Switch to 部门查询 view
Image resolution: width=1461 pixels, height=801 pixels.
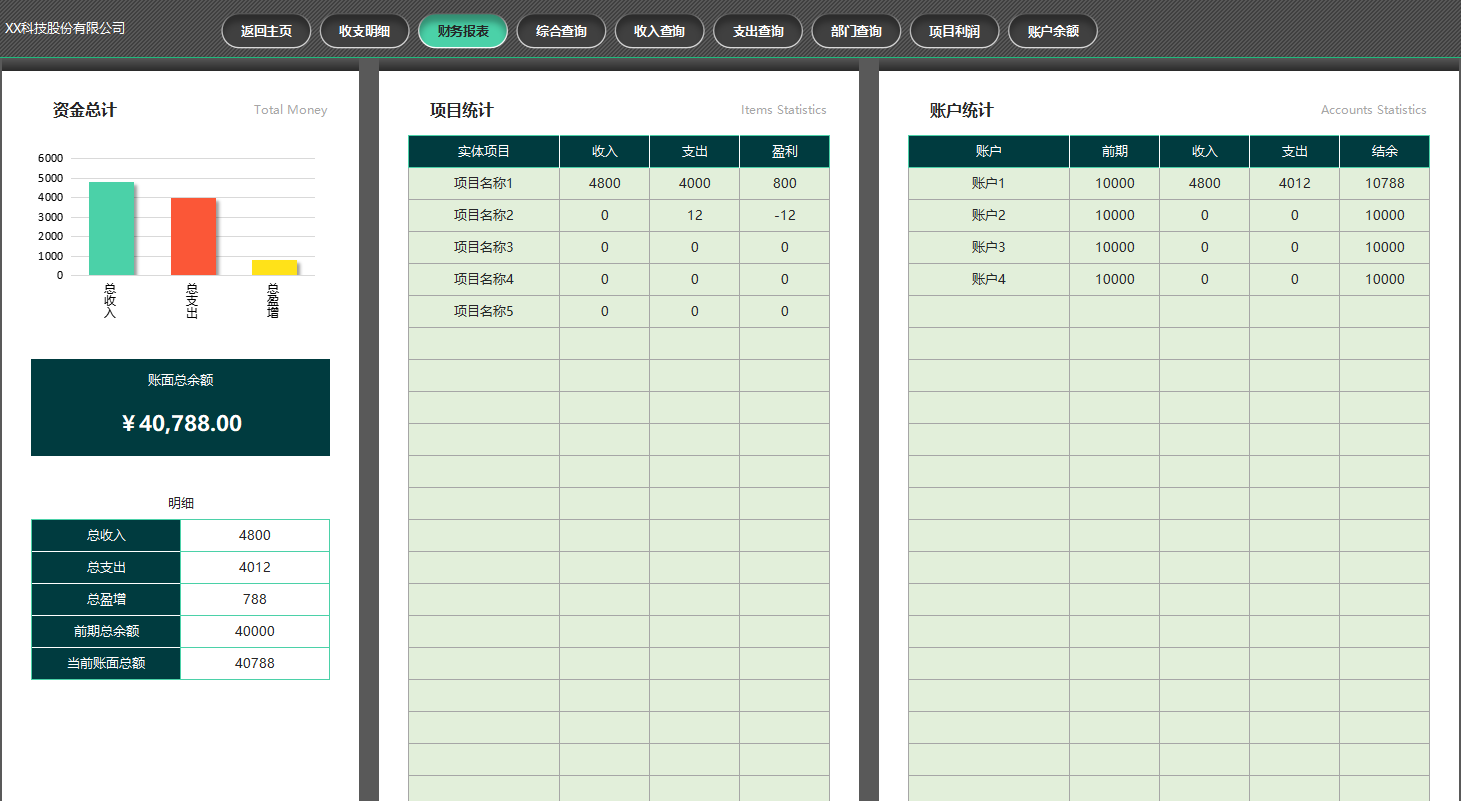pos(856,31)
